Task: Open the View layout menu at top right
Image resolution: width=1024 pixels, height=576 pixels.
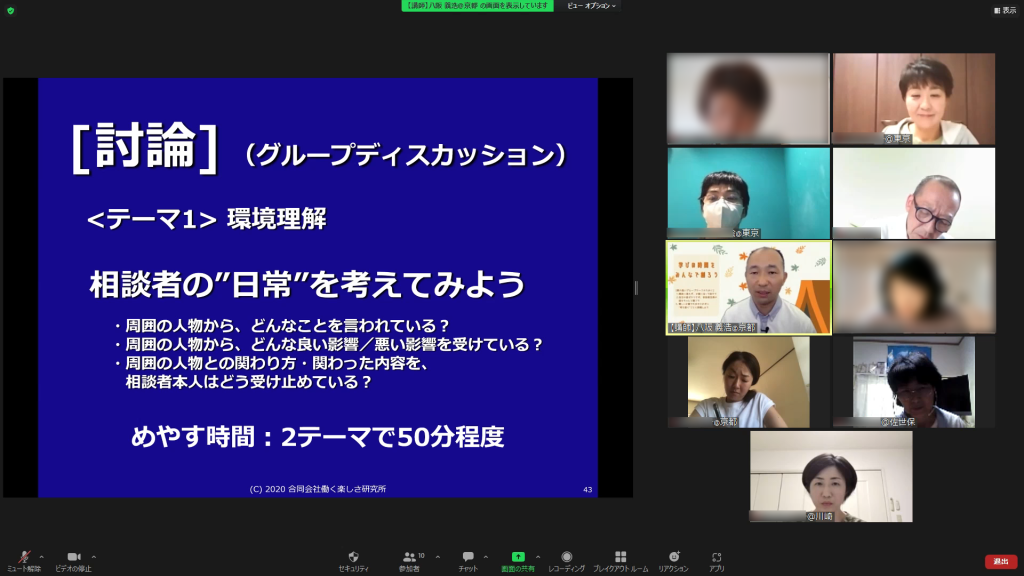Action: [1004, 10]
